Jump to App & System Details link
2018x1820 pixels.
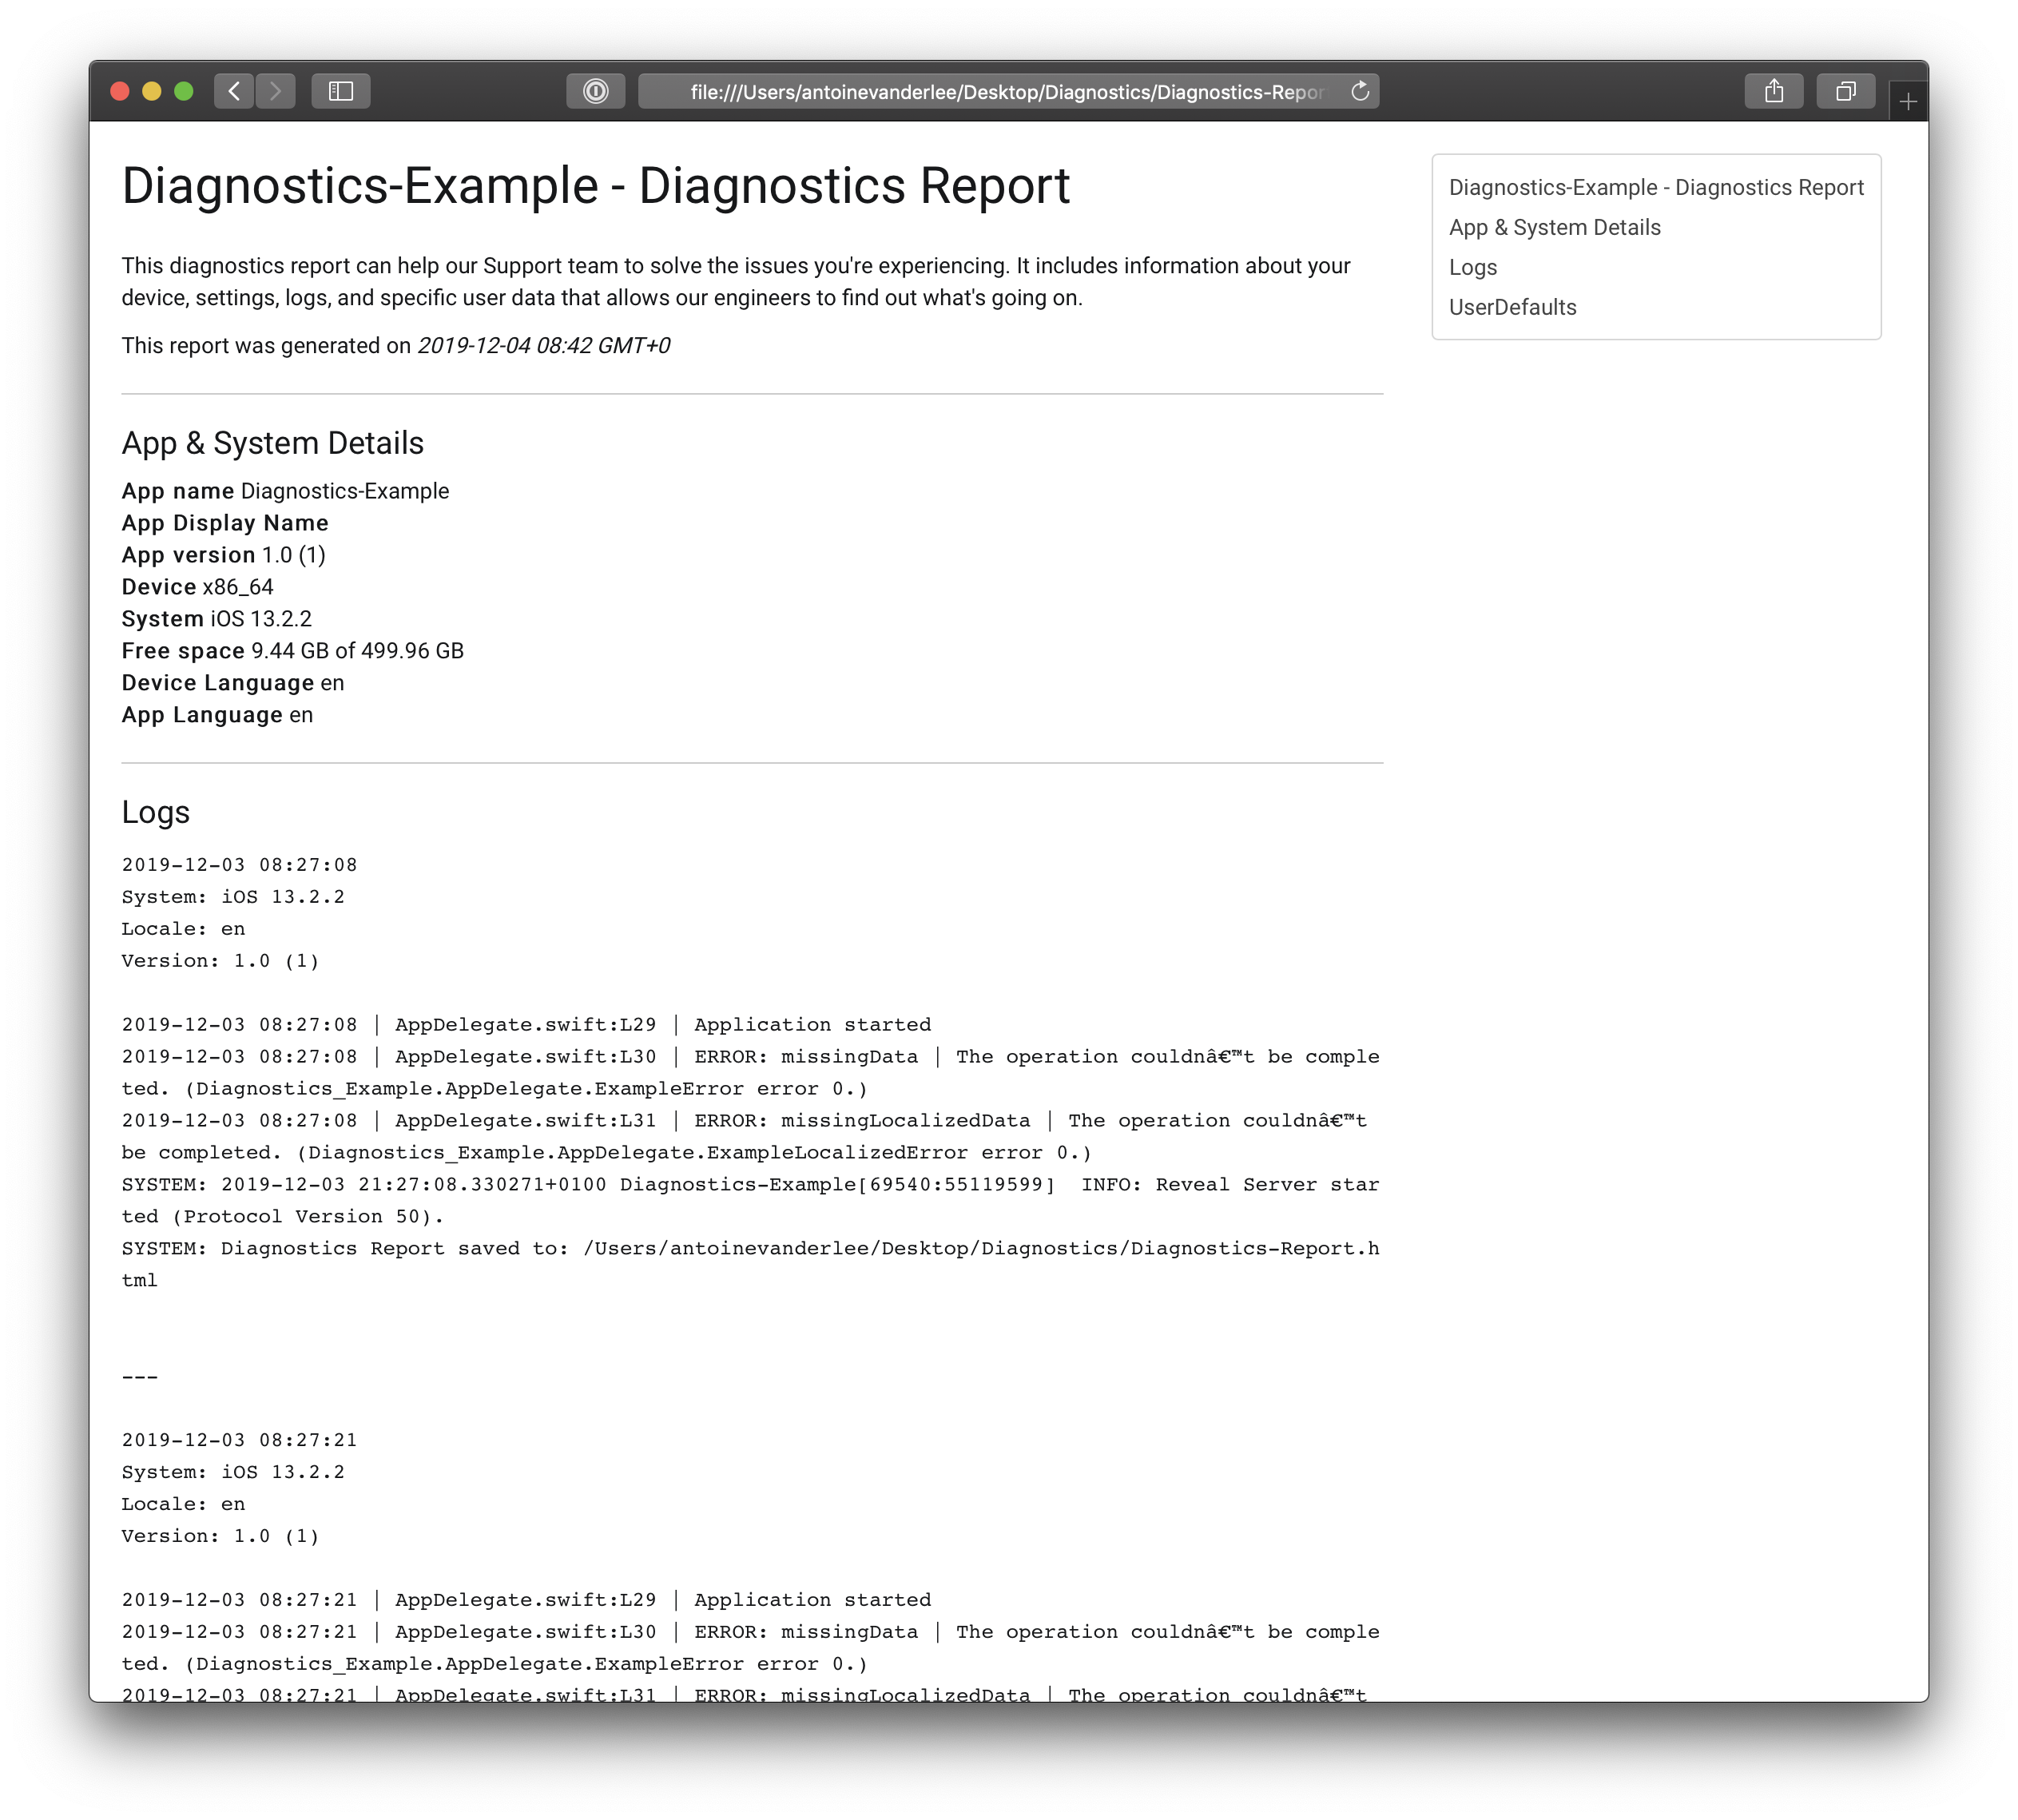1554,228
